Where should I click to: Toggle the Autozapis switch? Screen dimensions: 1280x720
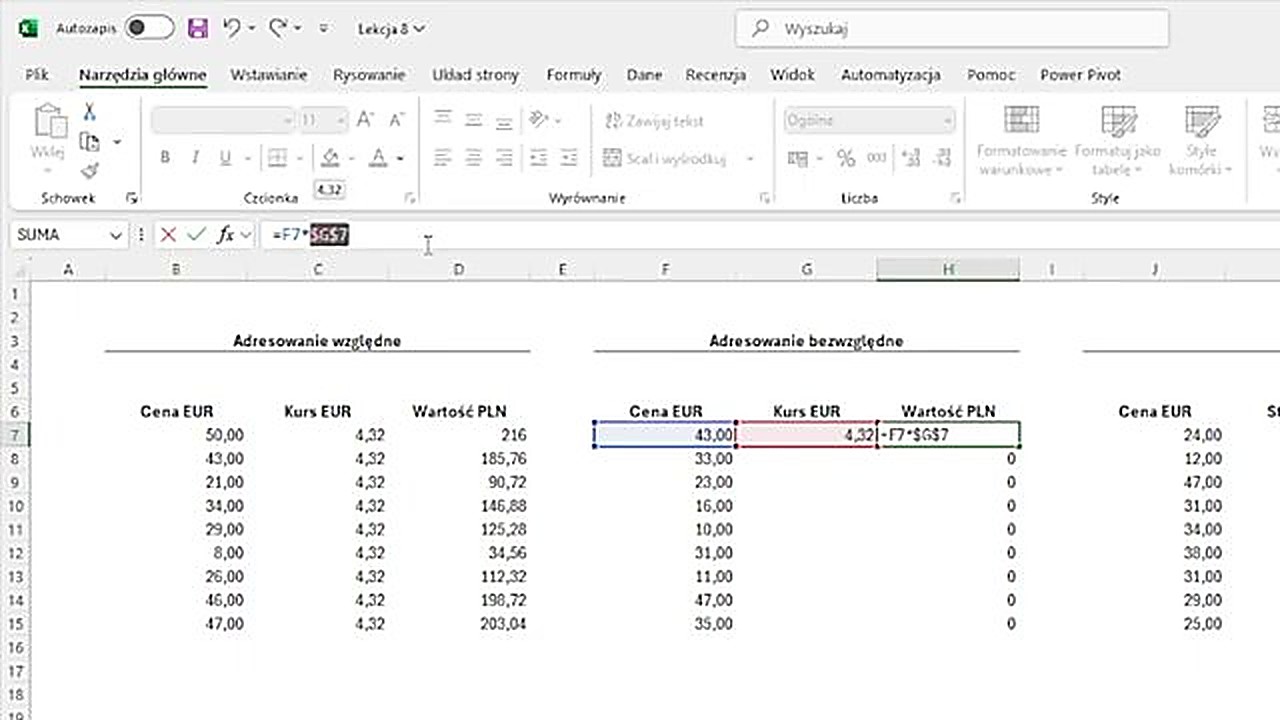tap(149, 29)
